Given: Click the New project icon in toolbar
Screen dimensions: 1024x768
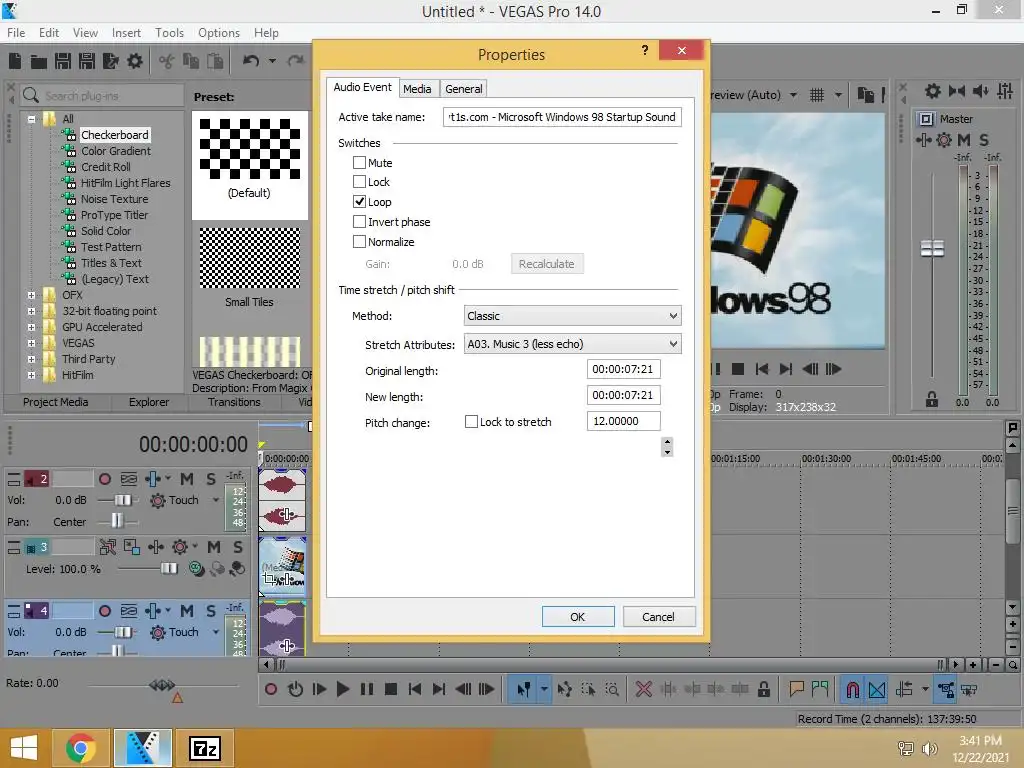Looking at the screenshot, I should coord(15,61).
